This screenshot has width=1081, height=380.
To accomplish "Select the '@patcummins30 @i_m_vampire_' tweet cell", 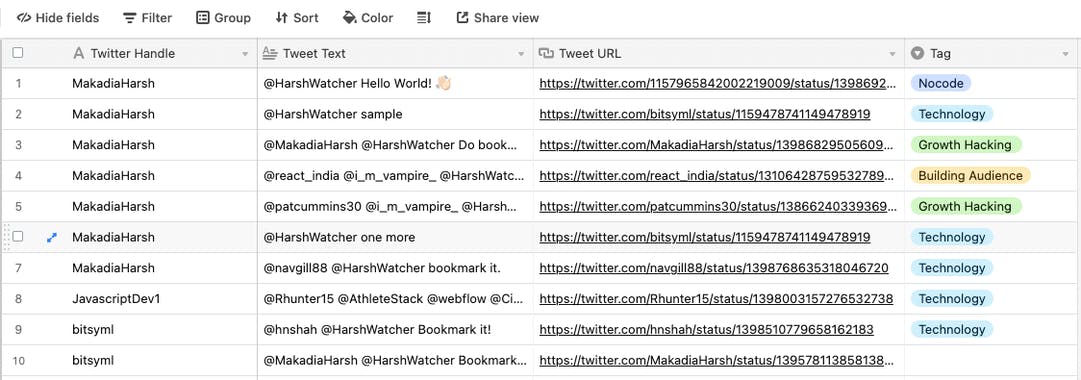I will [395, 206].
